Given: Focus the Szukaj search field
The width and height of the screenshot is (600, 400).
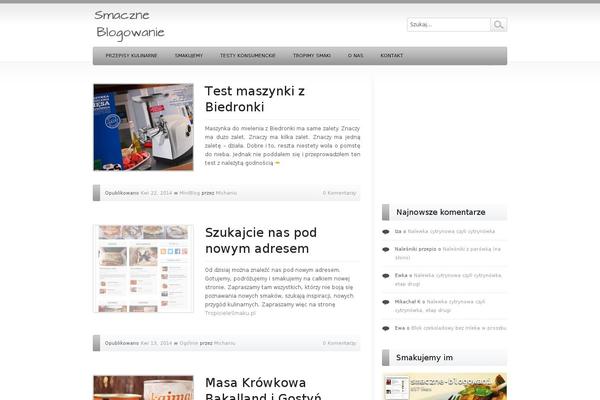Looking at the screenshot, I should (449, 24).
